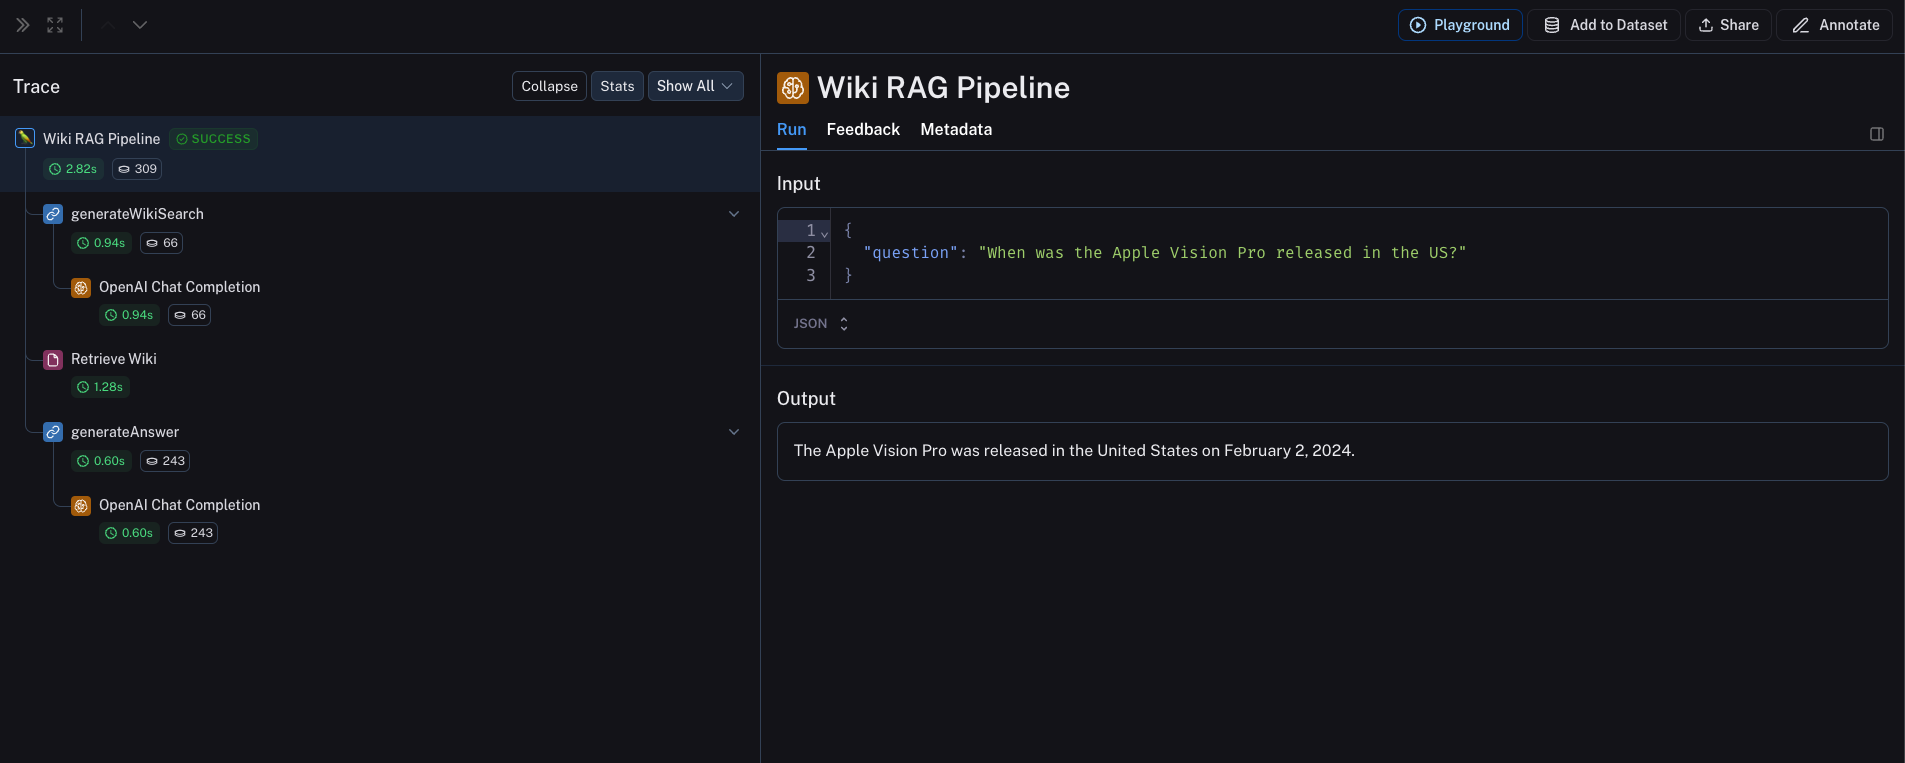
Task: Click the Wiki RAG Pipeline header icon
Action: pyautogui.click(x=793, y=88)
